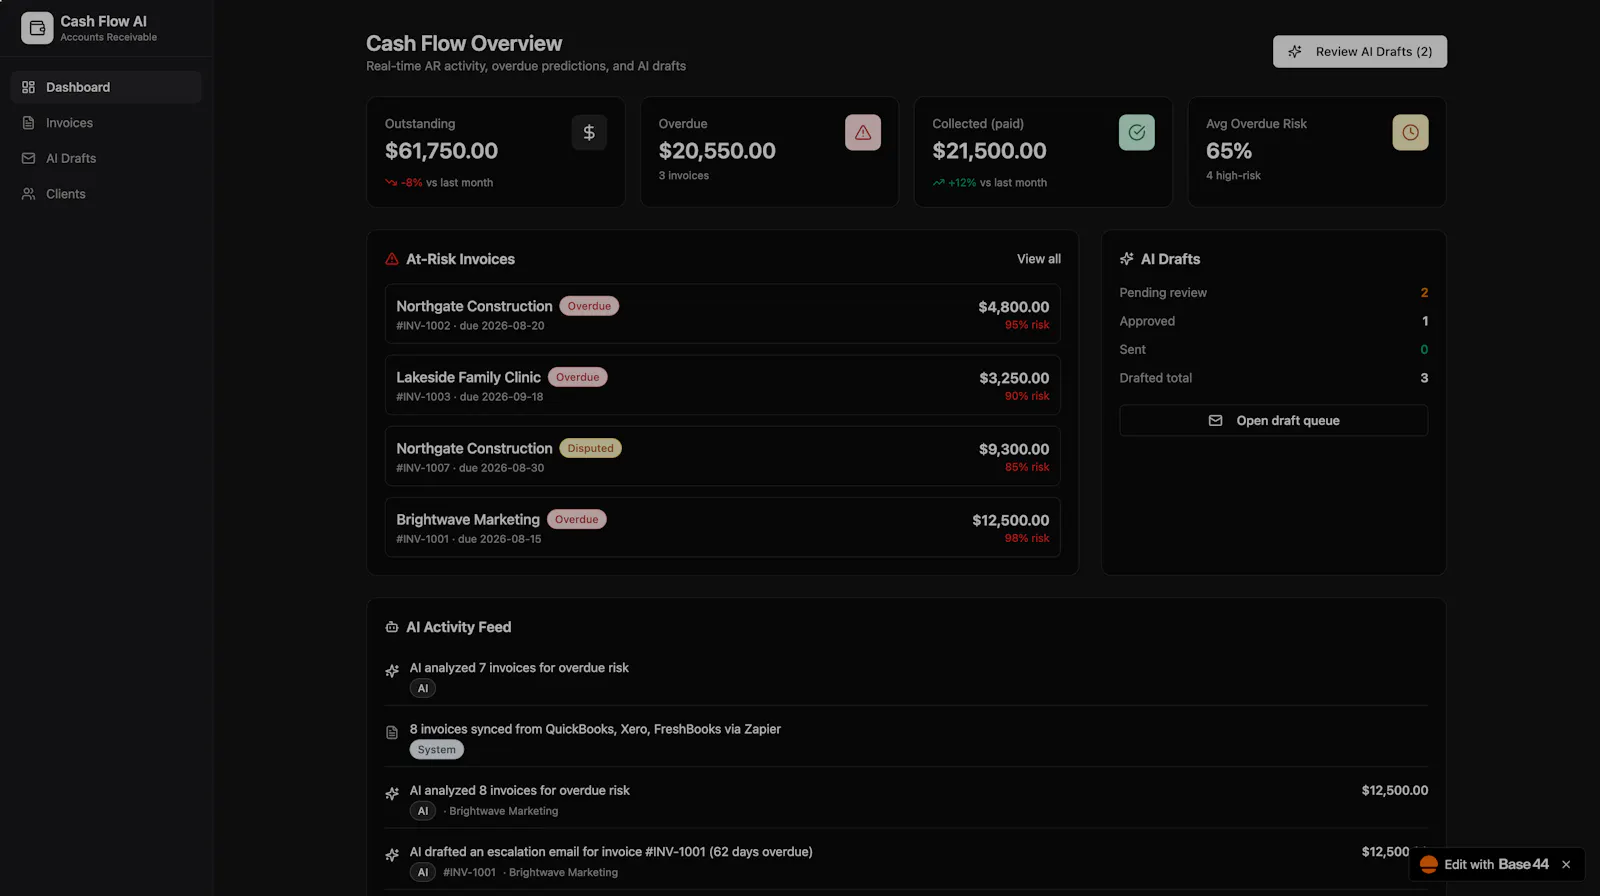
Task: Click Edit with Base44 link
Action: 1496,864
